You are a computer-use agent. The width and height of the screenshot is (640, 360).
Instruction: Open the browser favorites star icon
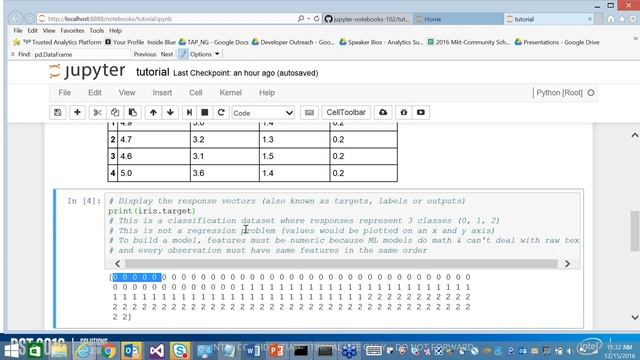tap(622, 19)
